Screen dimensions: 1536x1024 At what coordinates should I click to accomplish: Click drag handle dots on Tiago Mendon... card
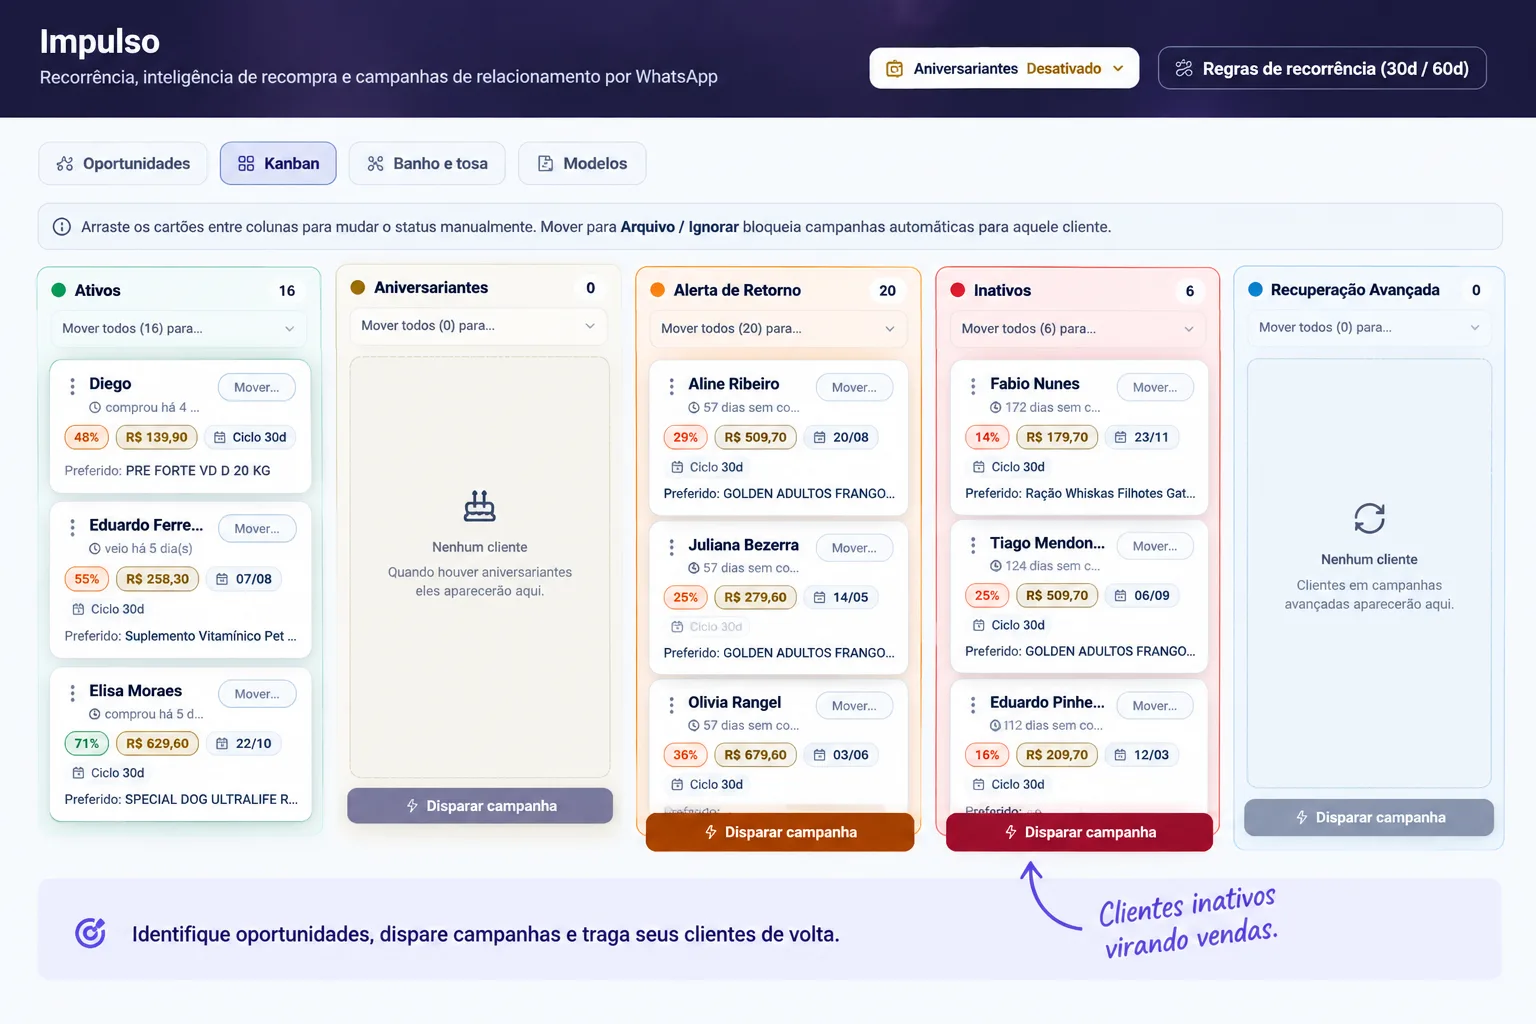coord(973,545)
